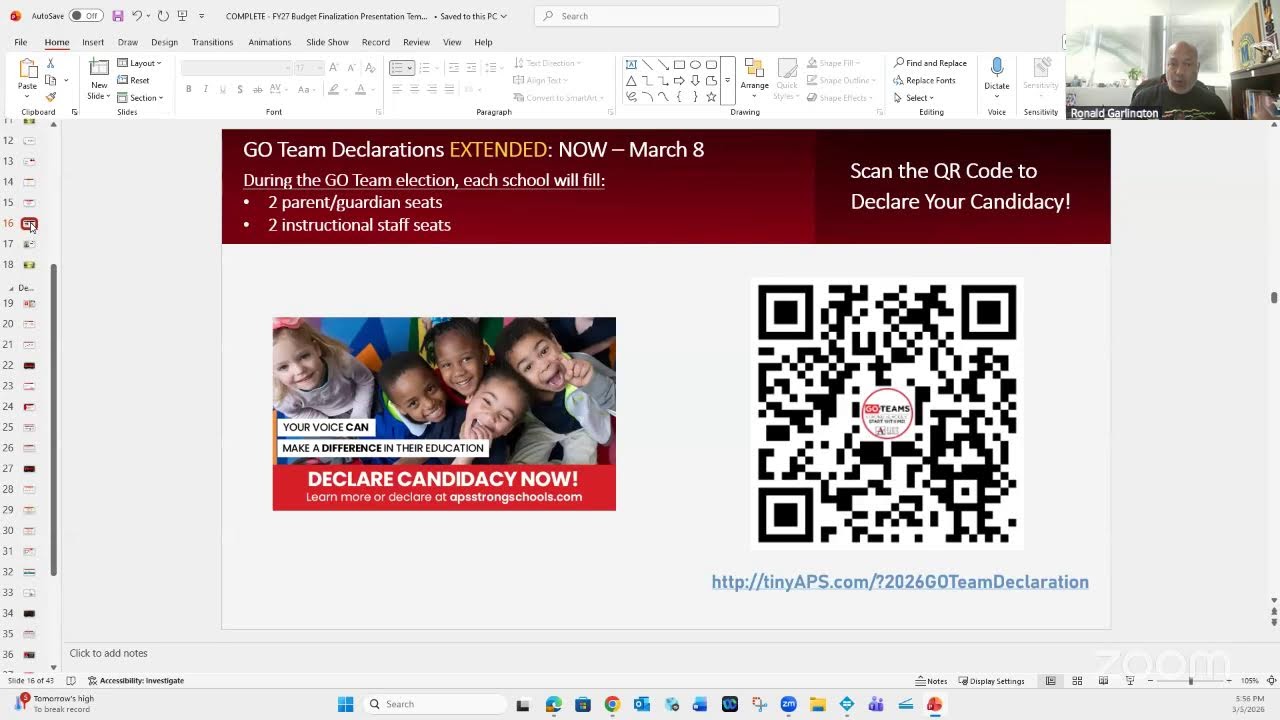Click Replace Fonts
The image size is (1280, 720).
pyautogui.click(x=925, y=80)
